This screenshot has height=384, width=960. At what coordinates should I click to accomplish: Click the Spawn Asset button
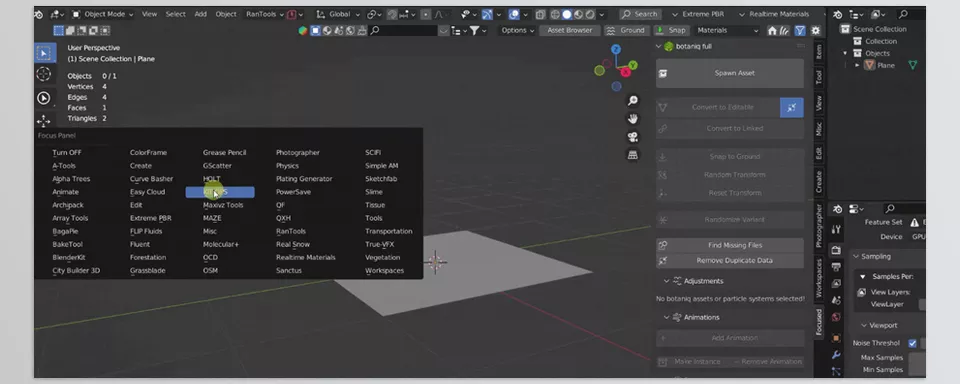click(x=730, y=73)
